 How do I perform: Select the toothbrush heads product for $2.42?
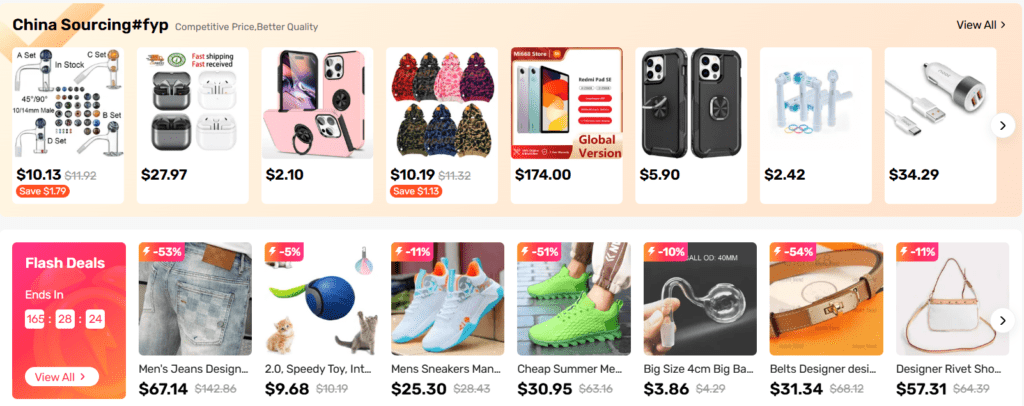816,103
